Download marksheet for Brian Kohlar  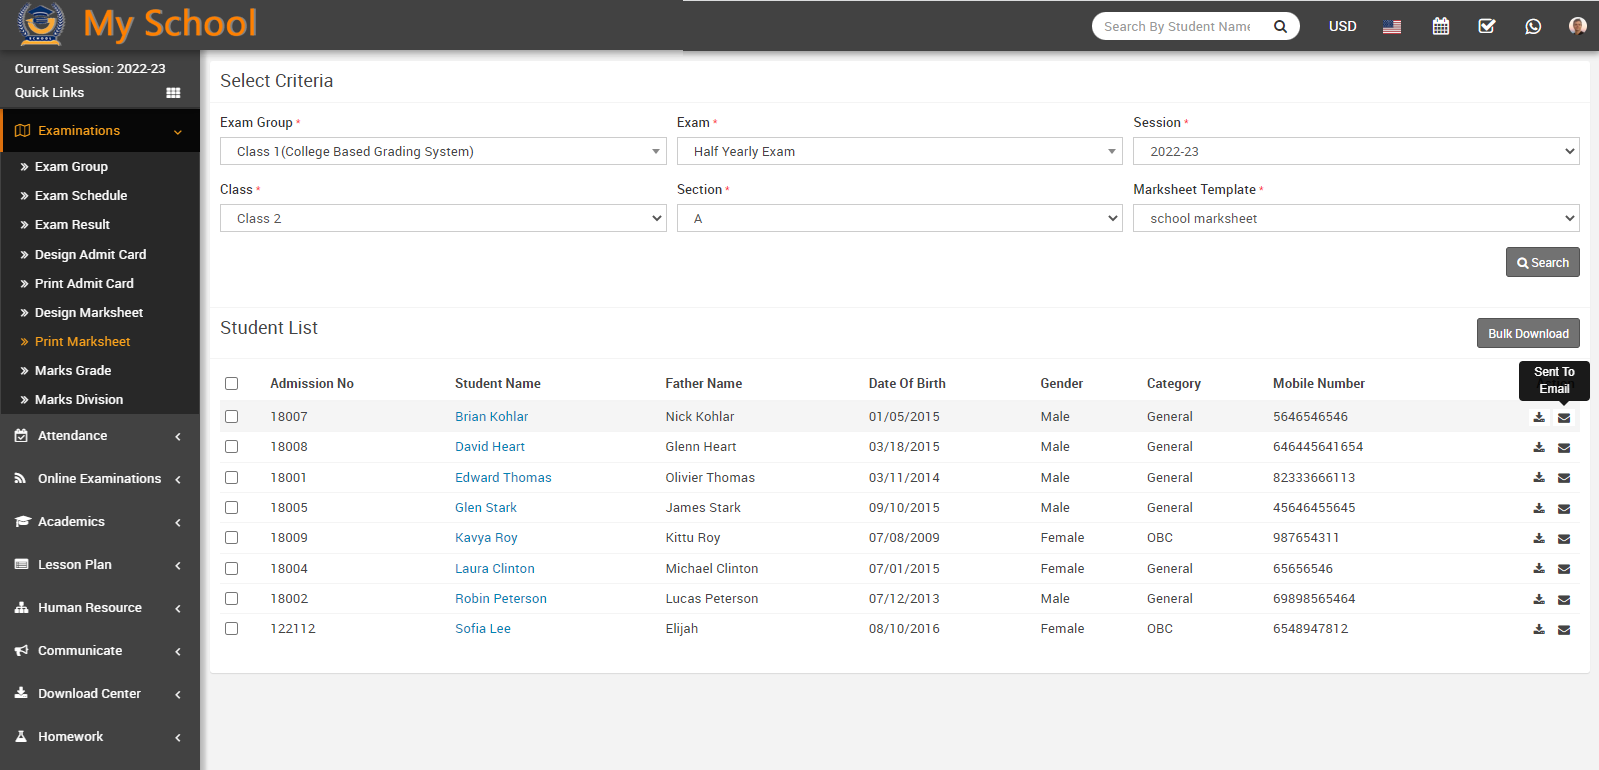point(1539,417)
